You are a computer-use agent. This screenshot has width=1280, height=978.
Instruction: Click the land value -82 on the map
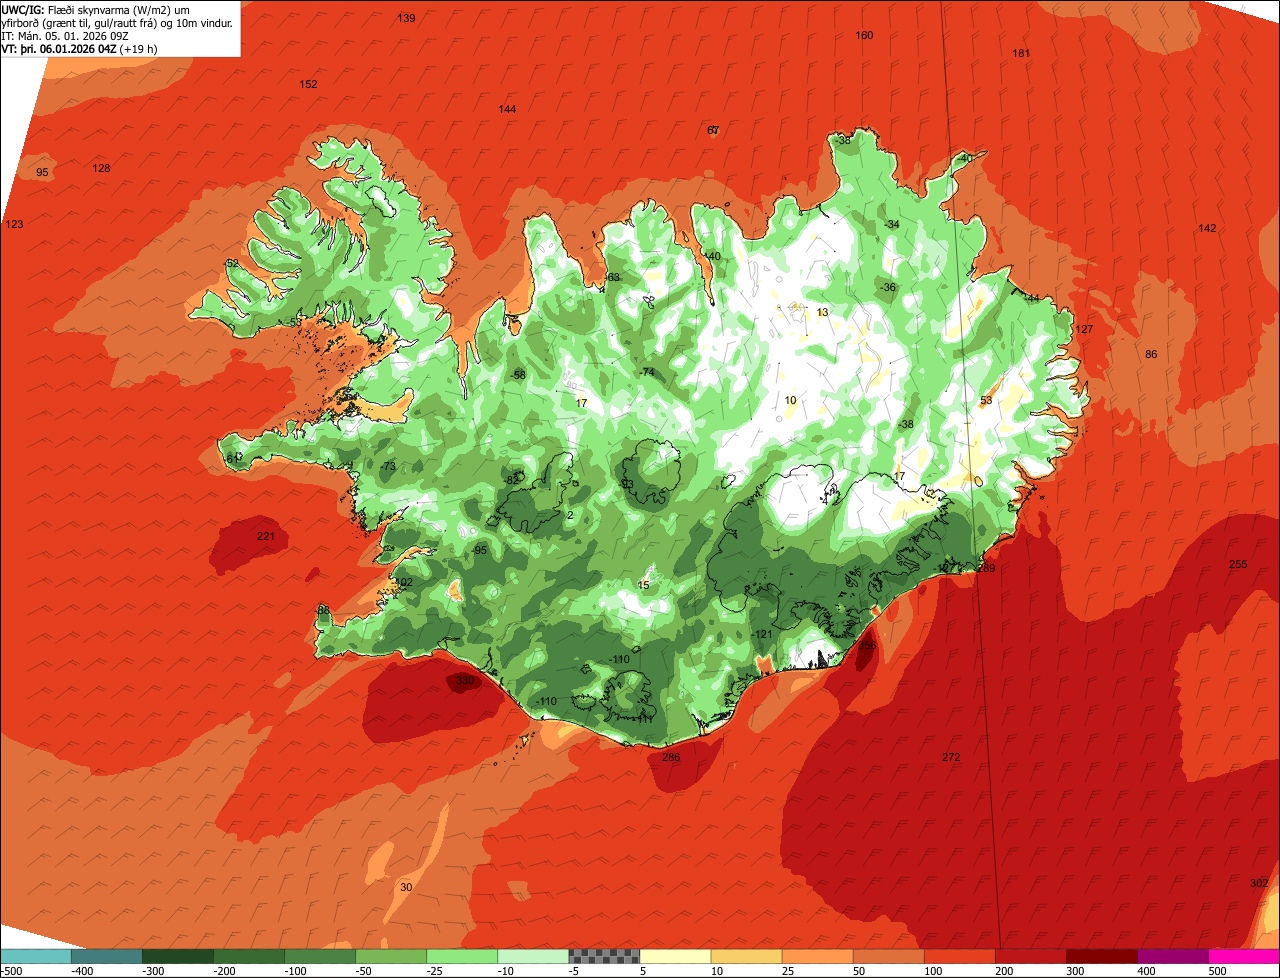[x=512, y=480]
